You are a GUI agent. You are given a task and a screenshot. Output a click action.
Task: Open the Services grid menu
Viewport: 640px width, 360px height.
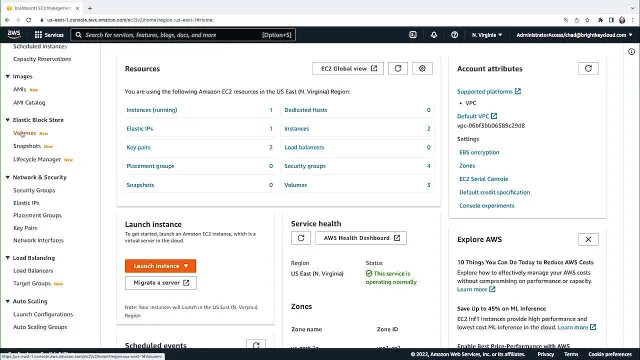[x=49, y=35]
